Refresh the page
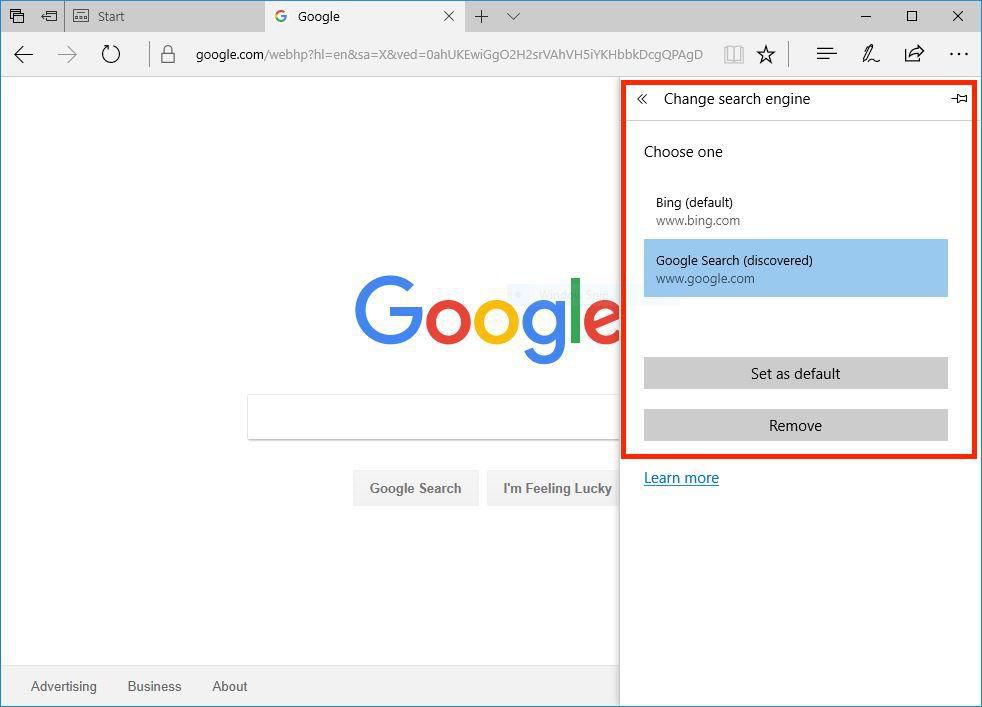Image resolution: width=982 pixels, height=707 pixels. pyautogui.click(x=111, y=54)
